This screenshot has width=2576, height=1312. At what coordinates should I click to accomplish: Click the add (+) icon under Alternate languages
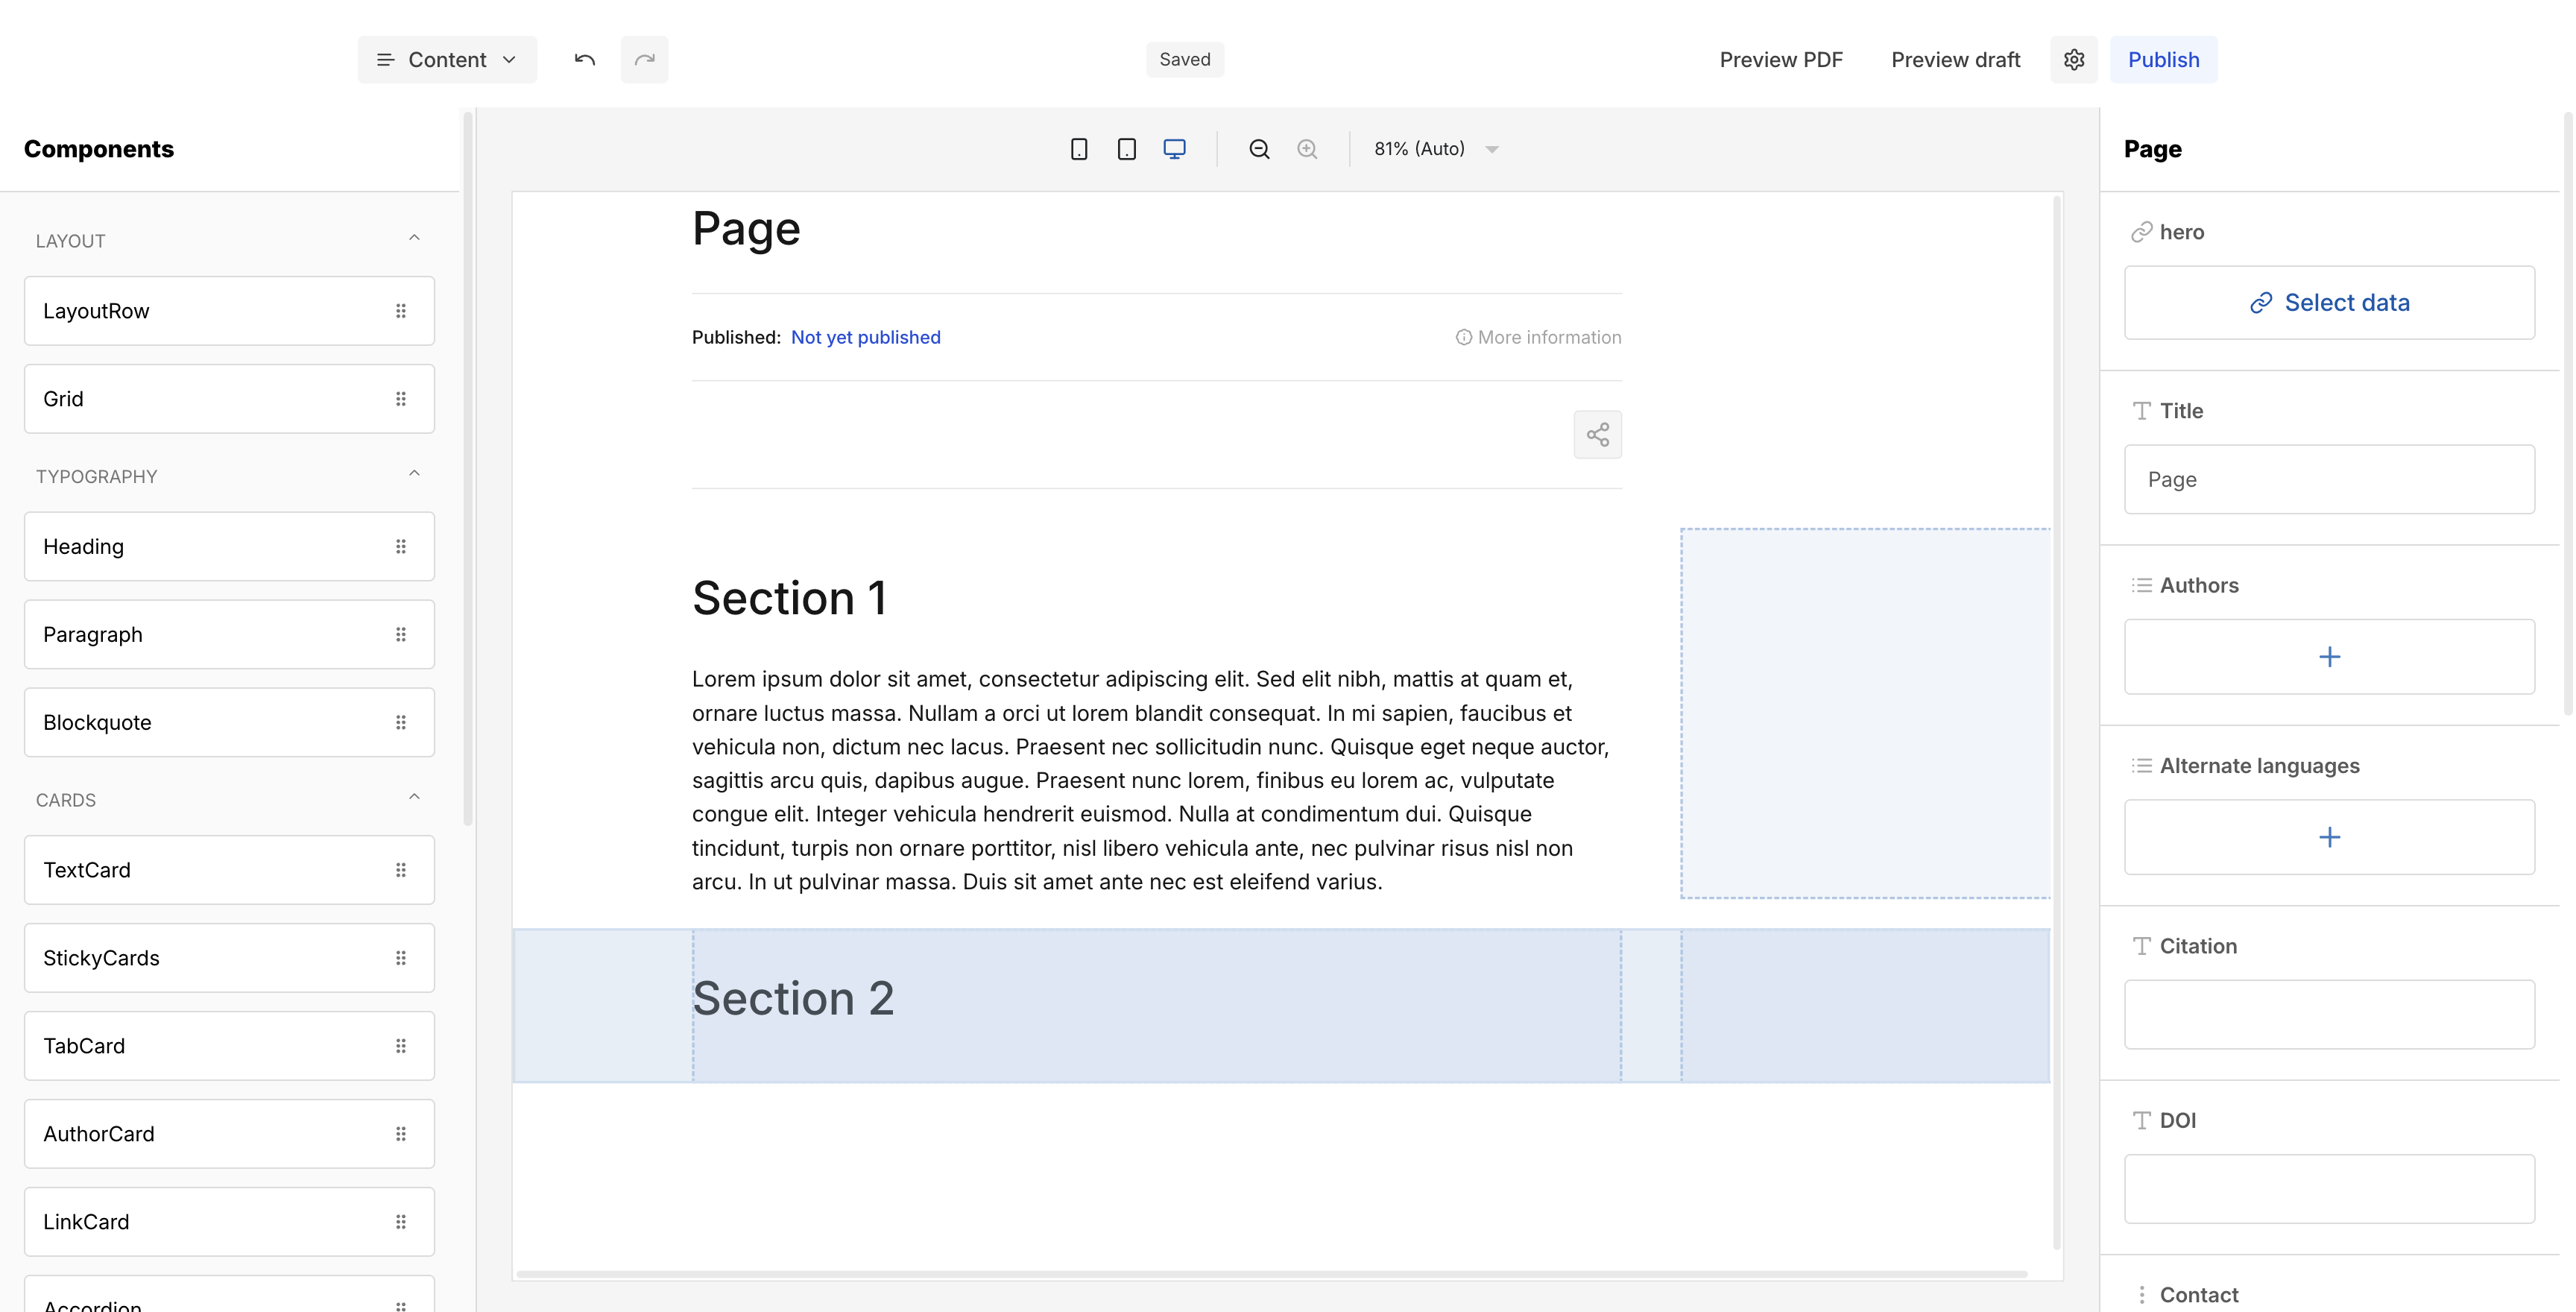[x=2330, y=837]
